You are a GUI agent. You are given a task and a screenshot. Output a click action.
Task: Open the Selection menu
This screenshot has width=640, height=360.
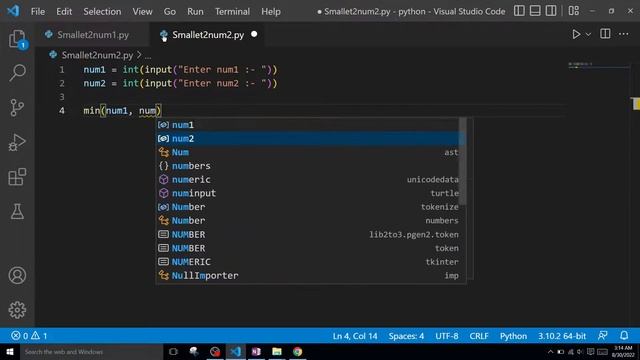(x=102, y=11)
